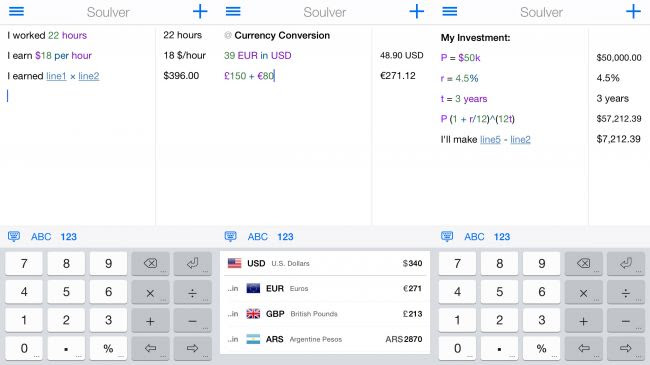Choose GBP British Pounds conversion row
Viewport: 650px width, 365px height.
325,314
